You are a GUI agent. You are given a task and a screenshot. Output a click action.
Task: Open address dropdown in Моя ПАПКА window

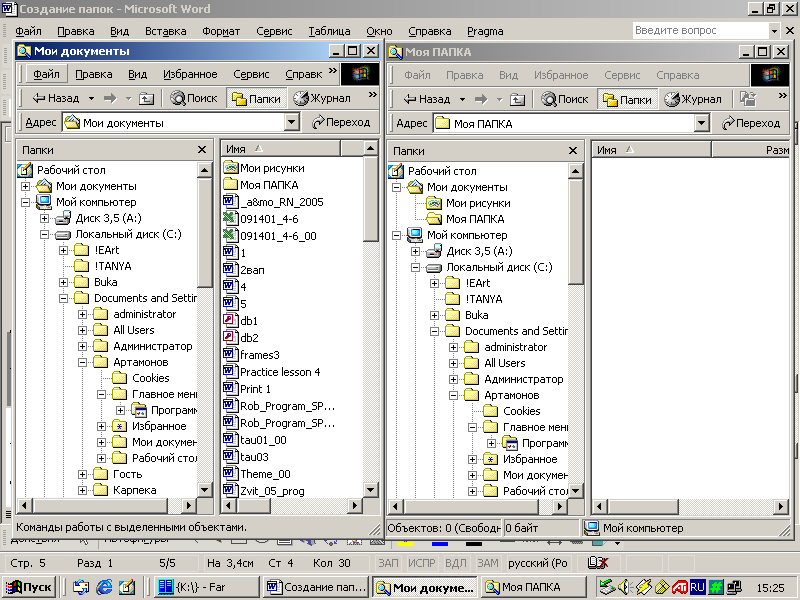pyautogui.click(x=702, y=123)
